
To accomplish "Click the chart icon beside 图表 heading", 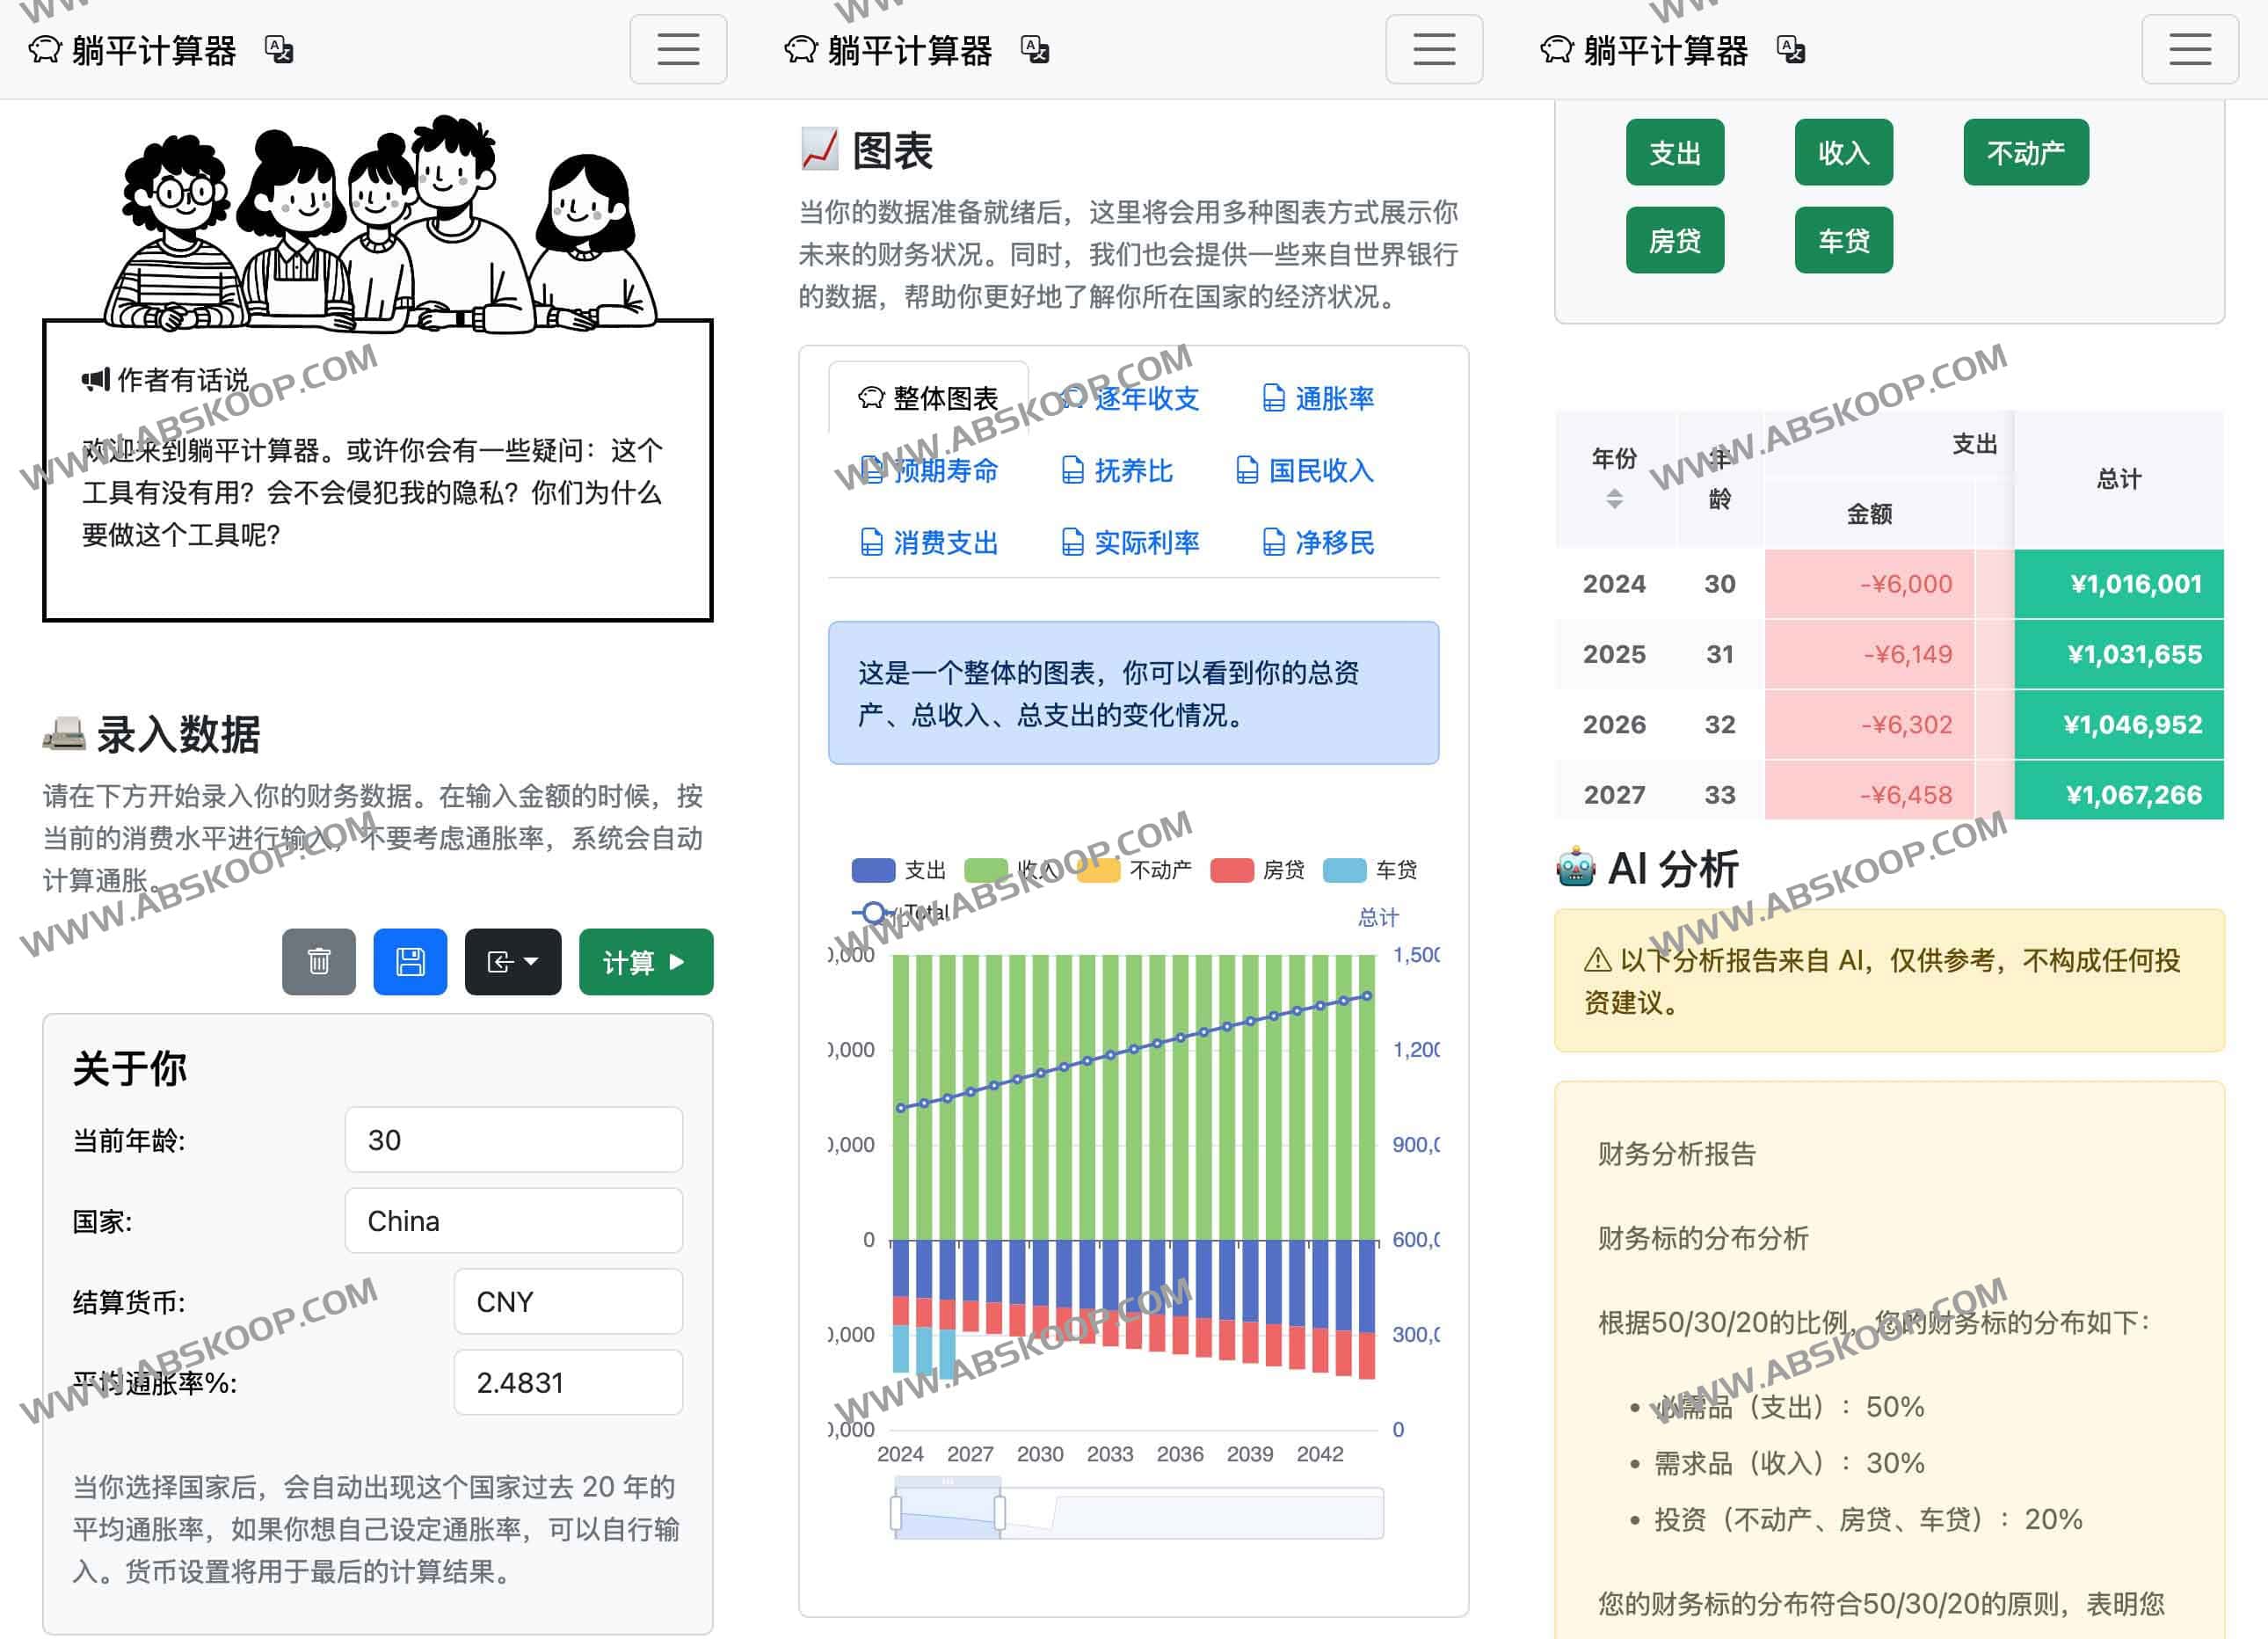I will coord(819,150).
